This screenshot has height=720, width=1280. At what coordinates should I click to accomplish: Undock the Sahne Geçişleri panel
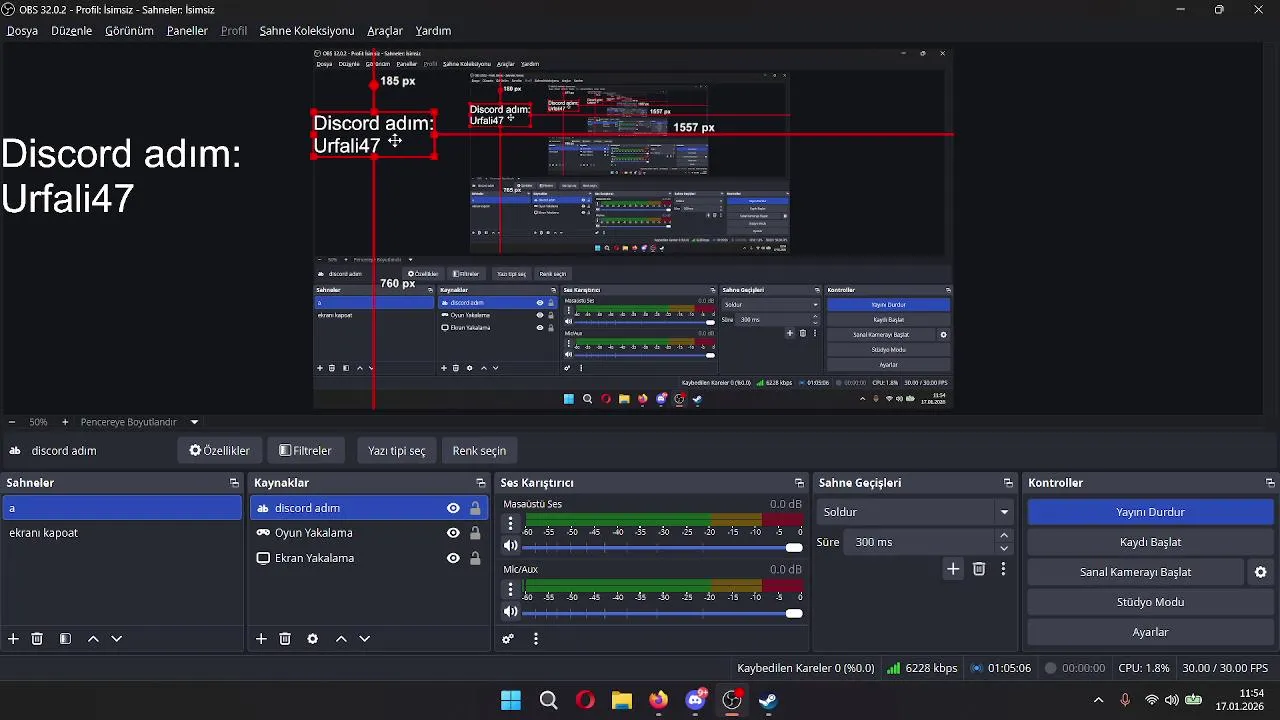pyautogui.click(x=1008, y=483)
